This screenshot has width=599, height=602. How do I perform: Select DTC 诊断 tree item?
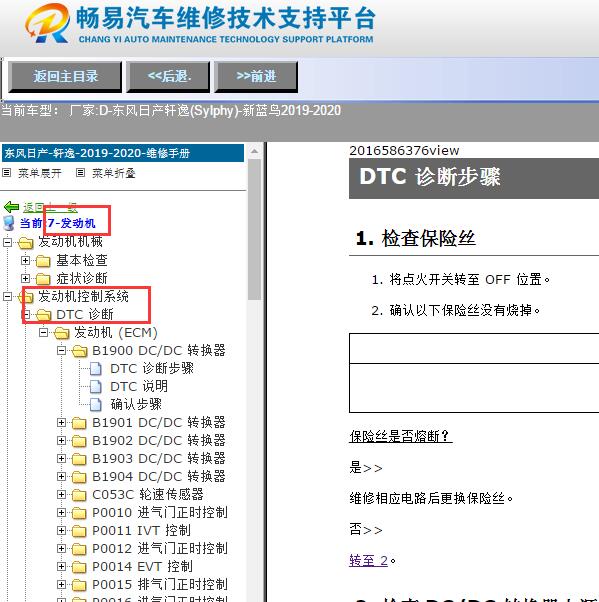tap(85, 314)
